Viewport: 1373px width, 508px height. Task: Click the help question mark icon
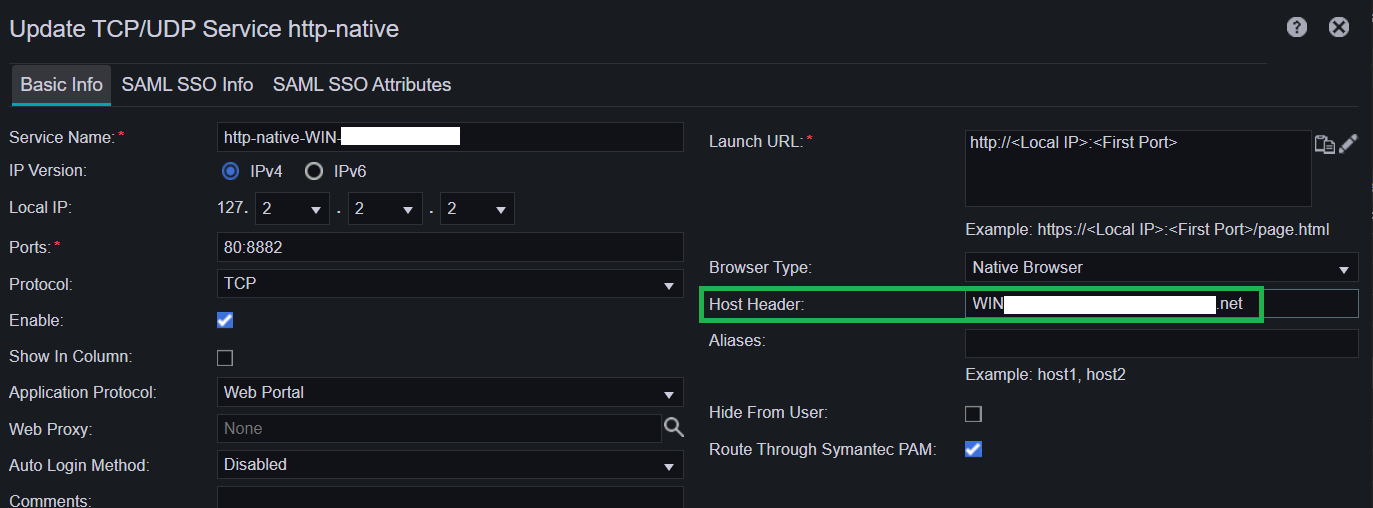[x=1297, y=28]
